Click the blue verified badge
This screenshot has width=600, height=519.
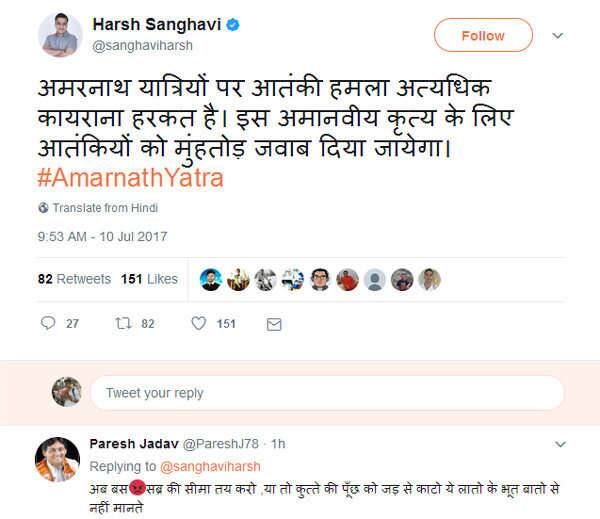pyautogui.click(x=233, y=25)
